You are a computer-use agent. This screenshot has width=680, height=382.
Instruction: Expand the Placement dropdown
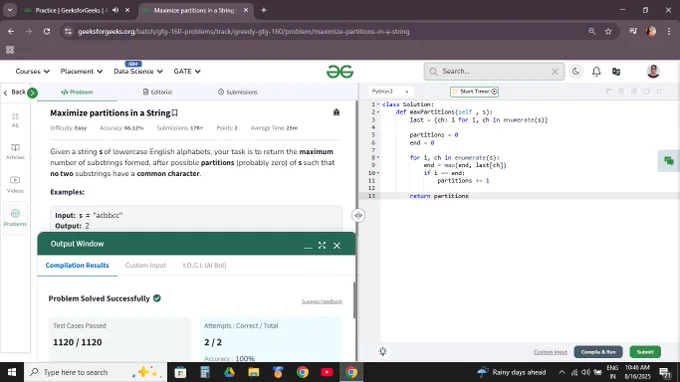(82, 71)
